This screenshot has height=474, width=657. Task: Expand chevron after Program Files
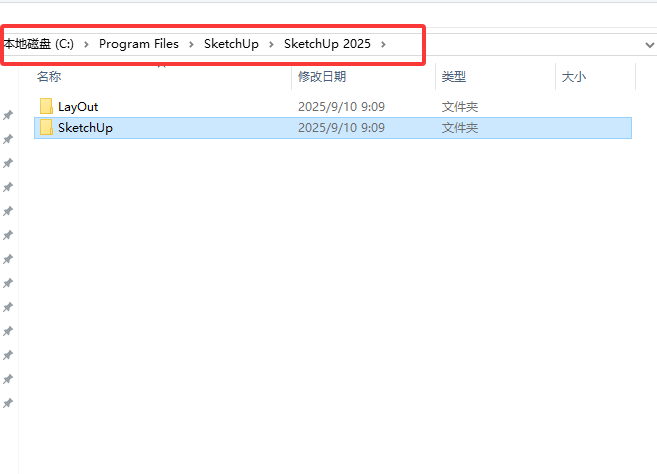191,44
